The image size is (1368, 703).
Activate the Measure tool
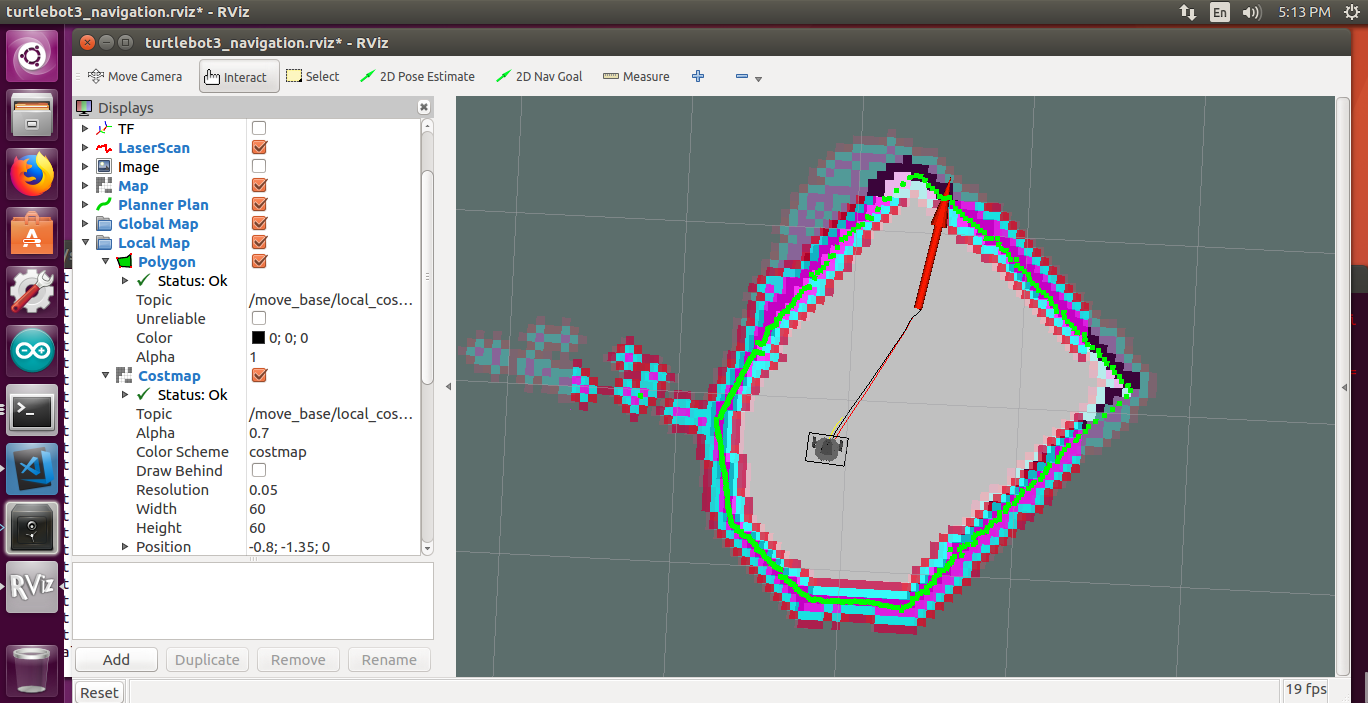[x=636, y=76]
